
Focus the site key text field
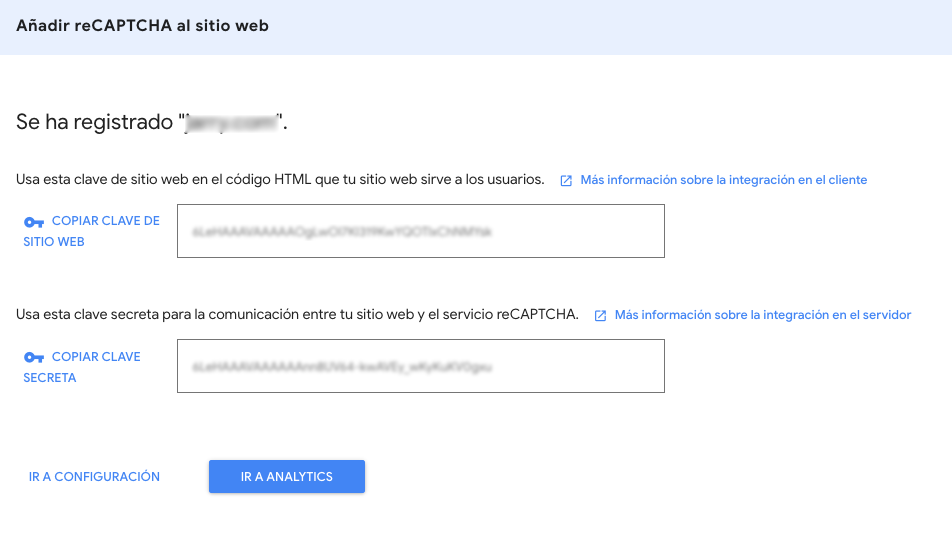tap(421, 231)
